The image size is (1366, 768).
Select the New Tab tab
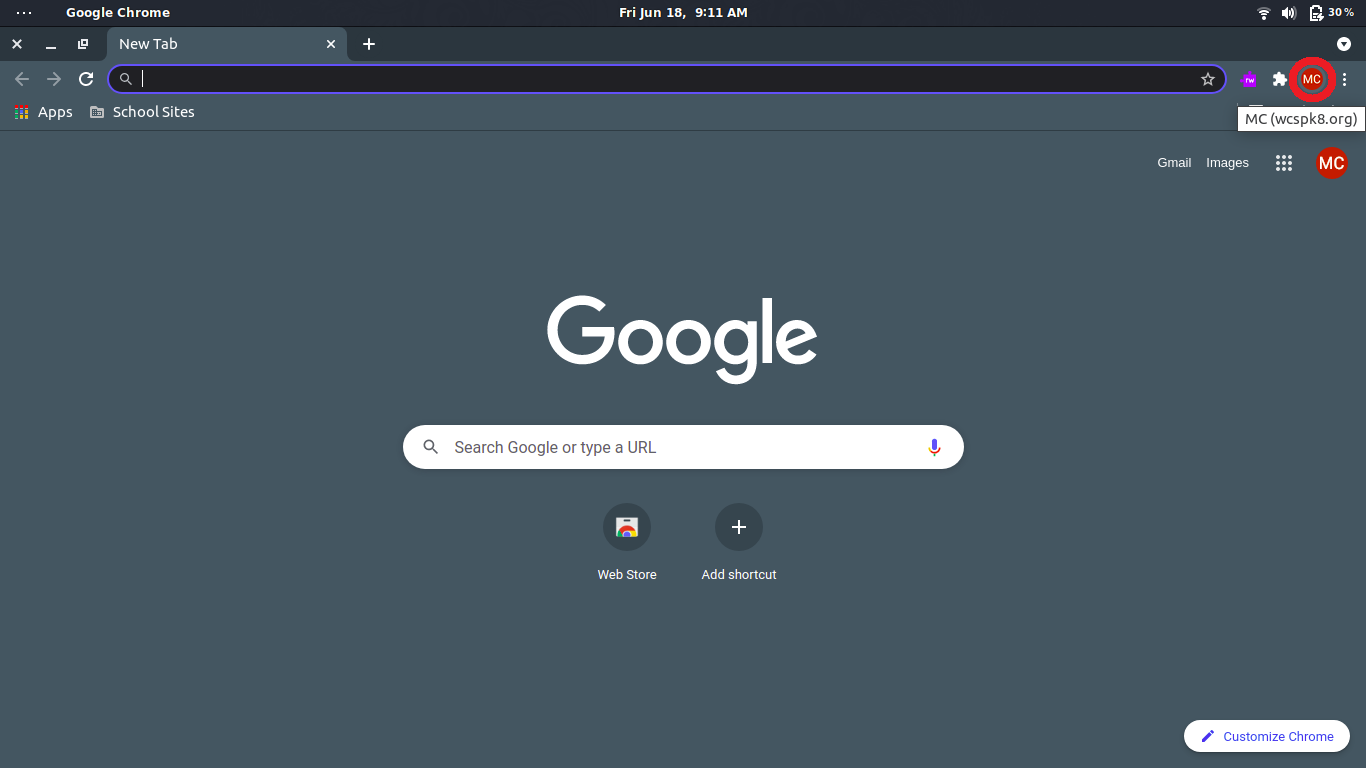tap(227, 44)
